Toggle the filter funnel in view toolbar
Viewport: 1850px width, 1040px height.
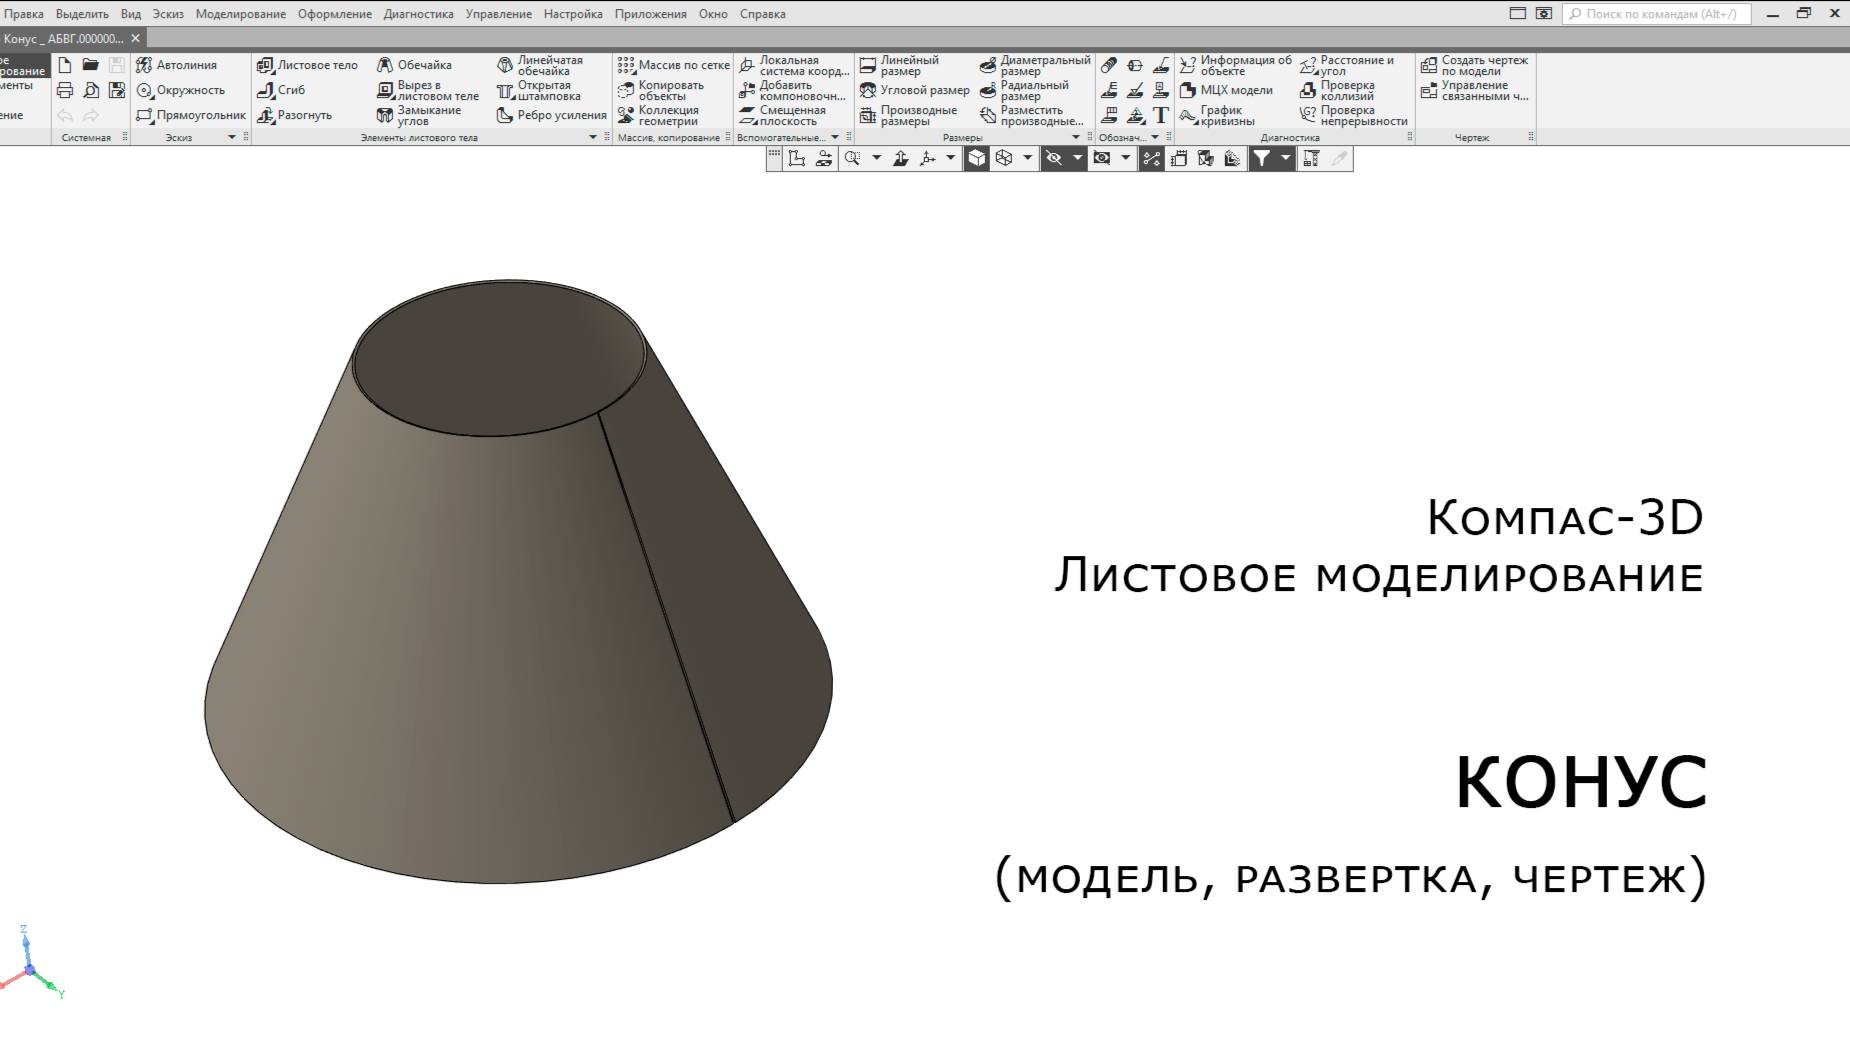[x=1262, y=158]
